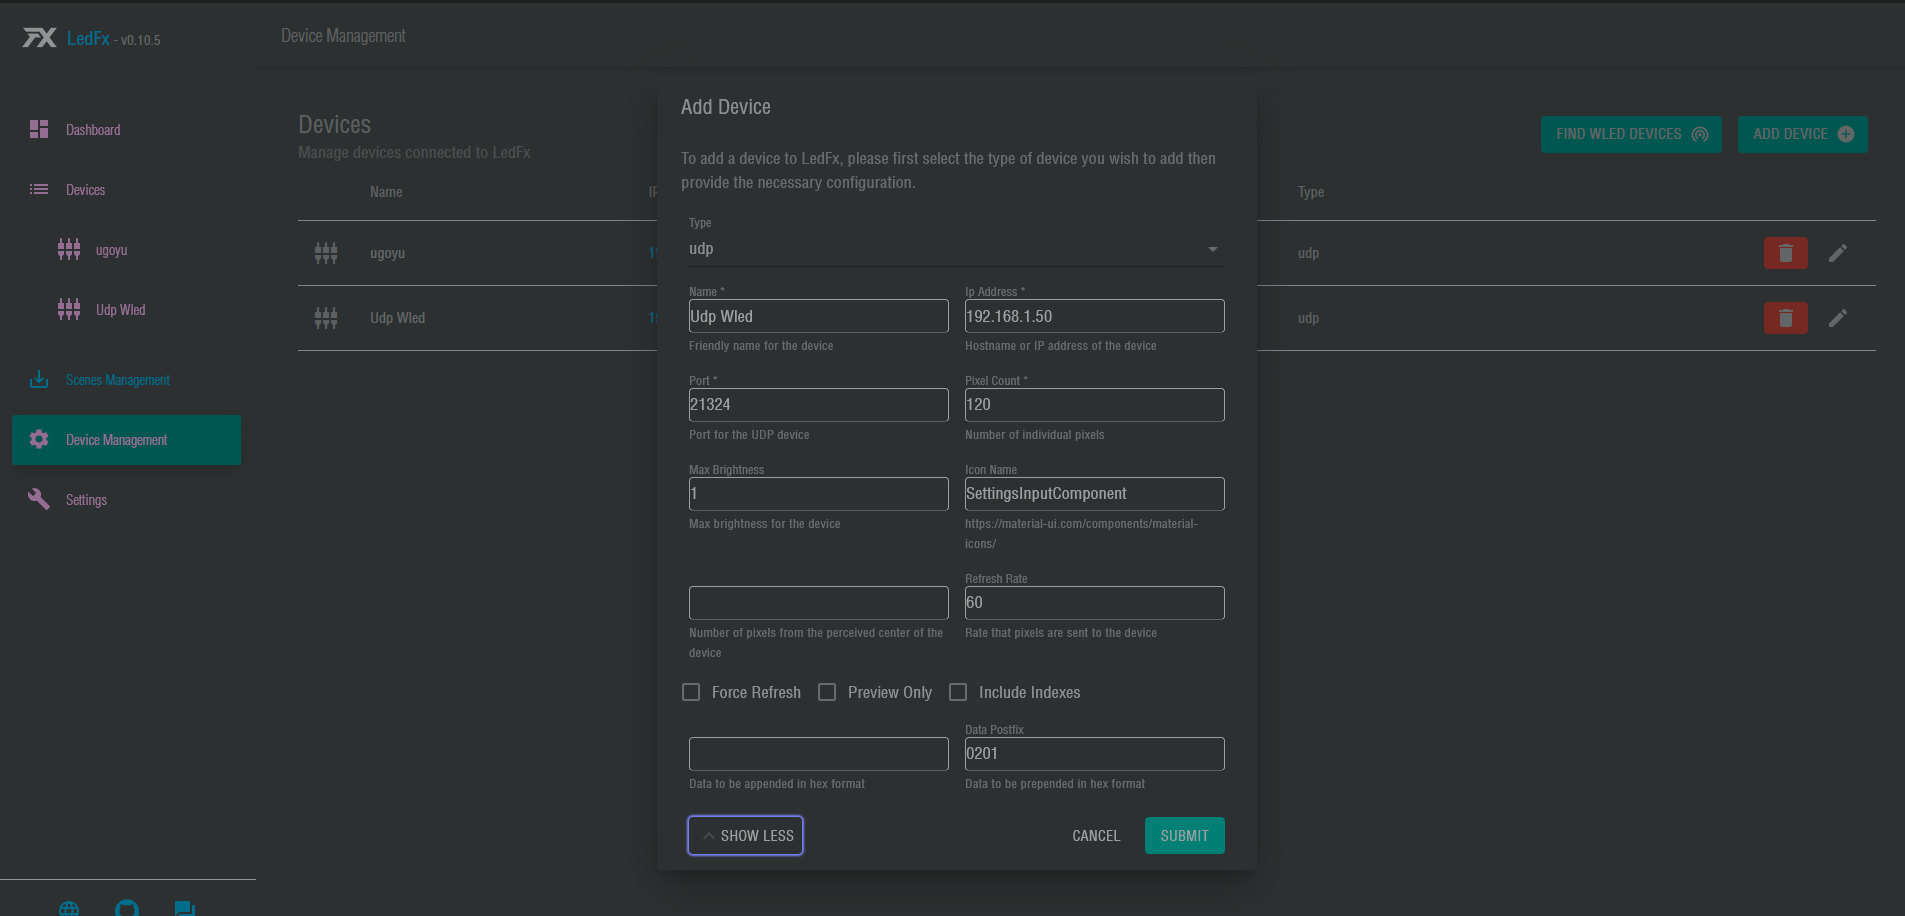The width and height of the screenshot is (1905, 916).
Task: Enable the Force Refresh checkbox
Action: 690,691
